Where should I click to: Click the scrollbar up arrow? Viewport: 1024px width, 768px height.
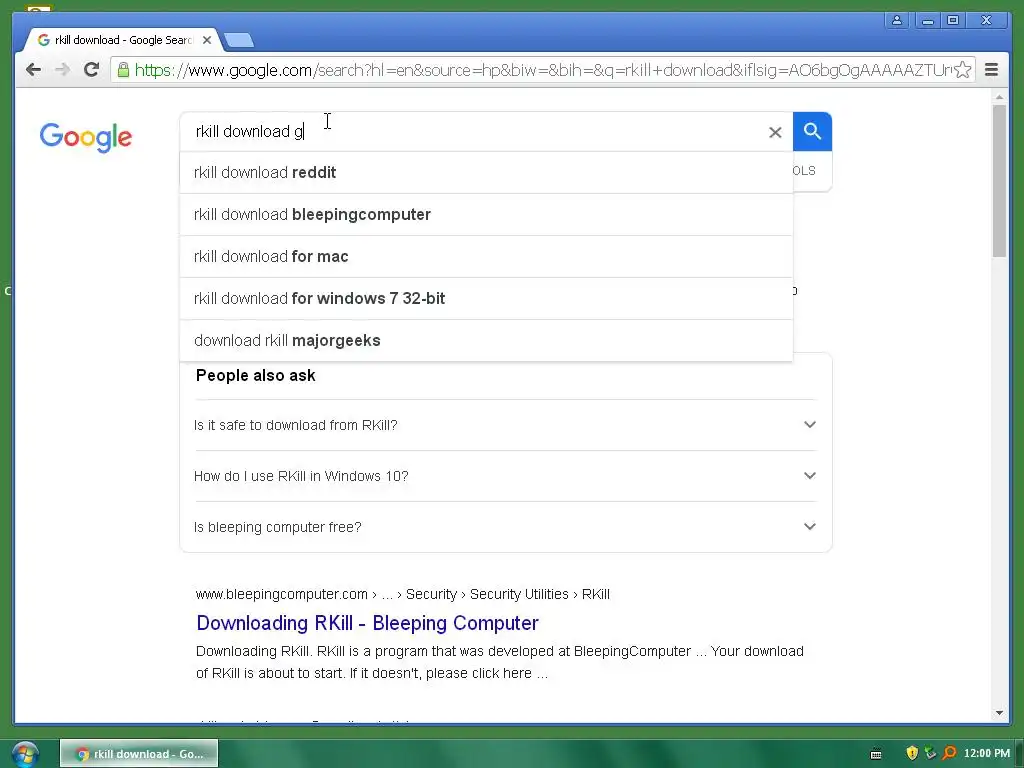(999, 97)
